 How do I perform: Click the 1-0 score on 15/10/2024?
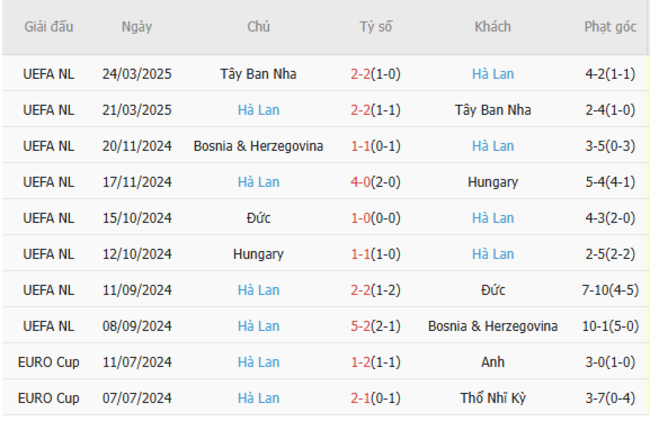(x=361, y=218)
